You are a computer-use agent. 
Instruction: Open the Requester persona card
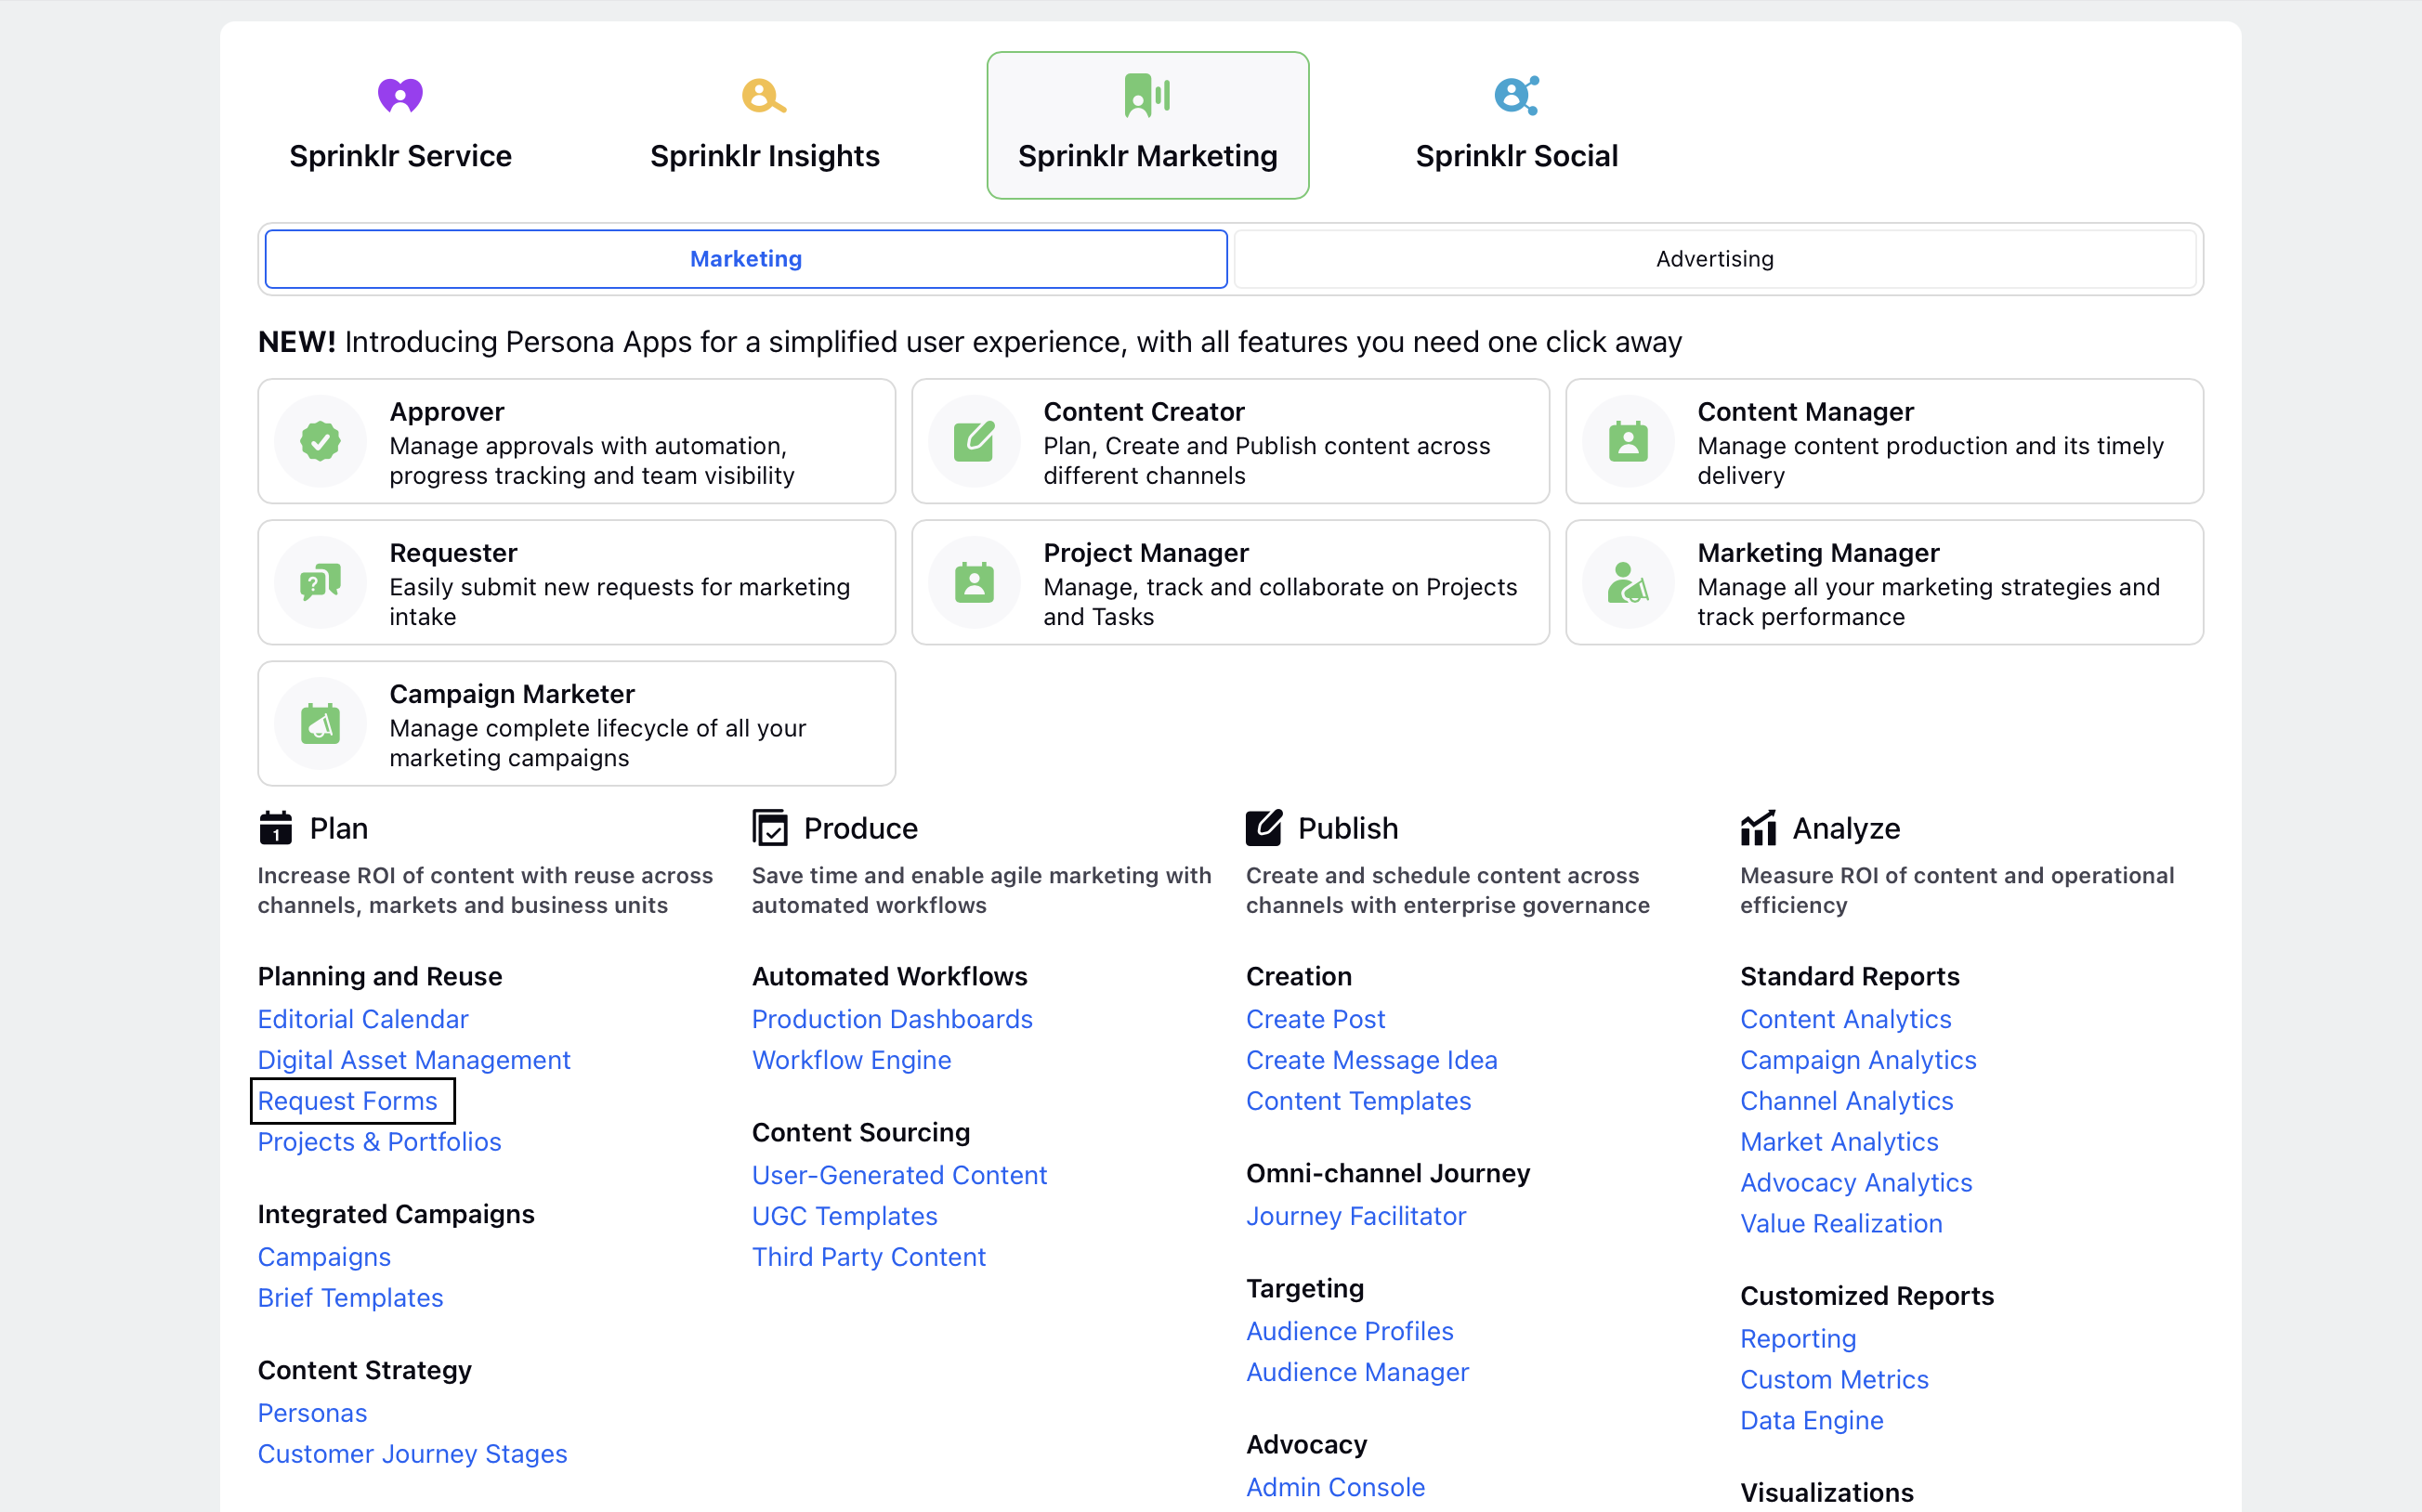pyautogui.click(x=576, y=582)
